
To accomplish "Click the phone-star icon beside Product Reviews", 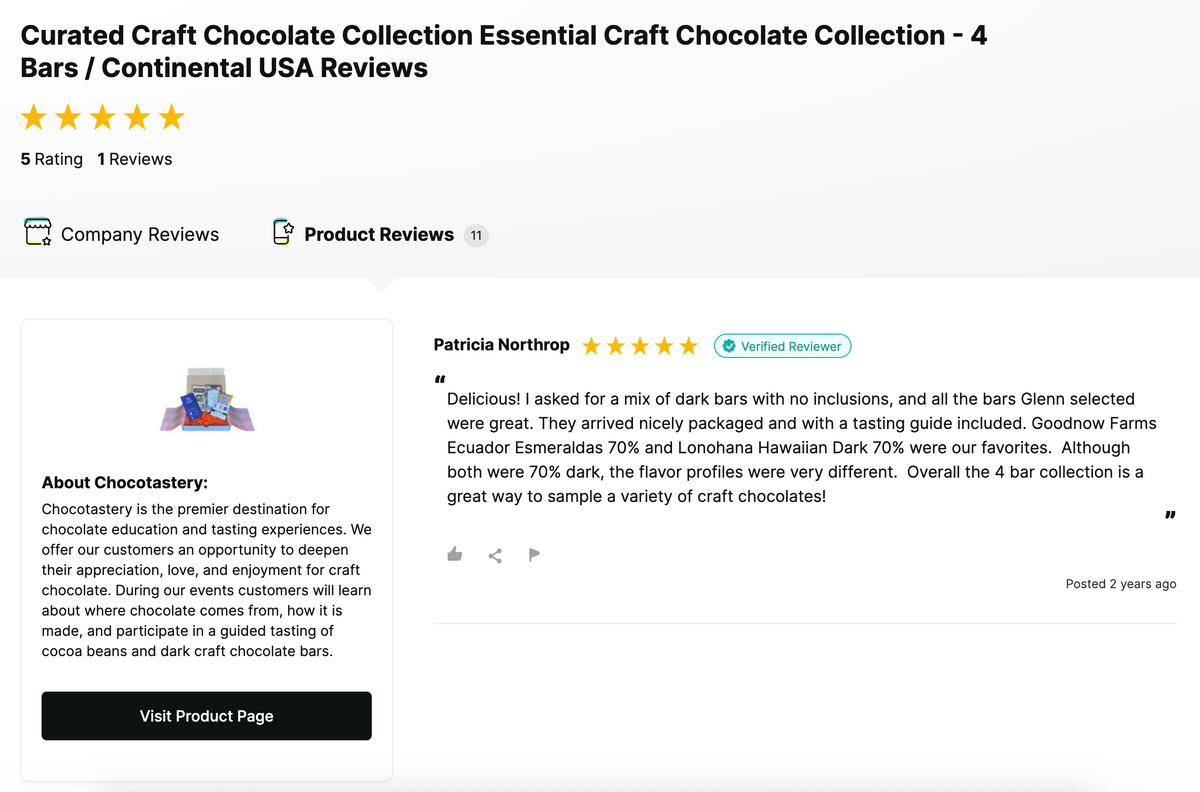I will 283,233.
